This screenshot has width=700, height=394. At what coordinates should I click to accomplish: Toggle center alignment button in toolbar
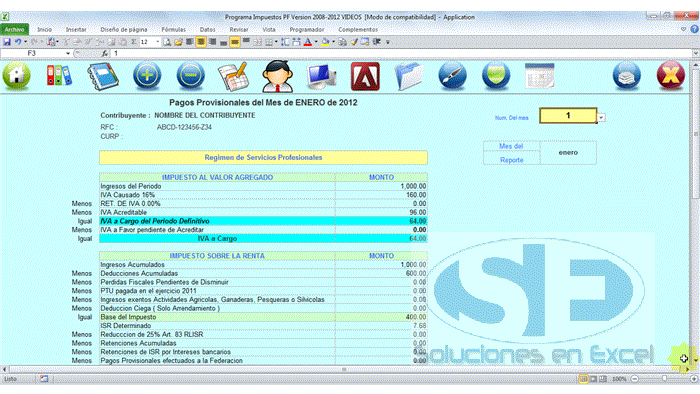(x=201, y=42)
